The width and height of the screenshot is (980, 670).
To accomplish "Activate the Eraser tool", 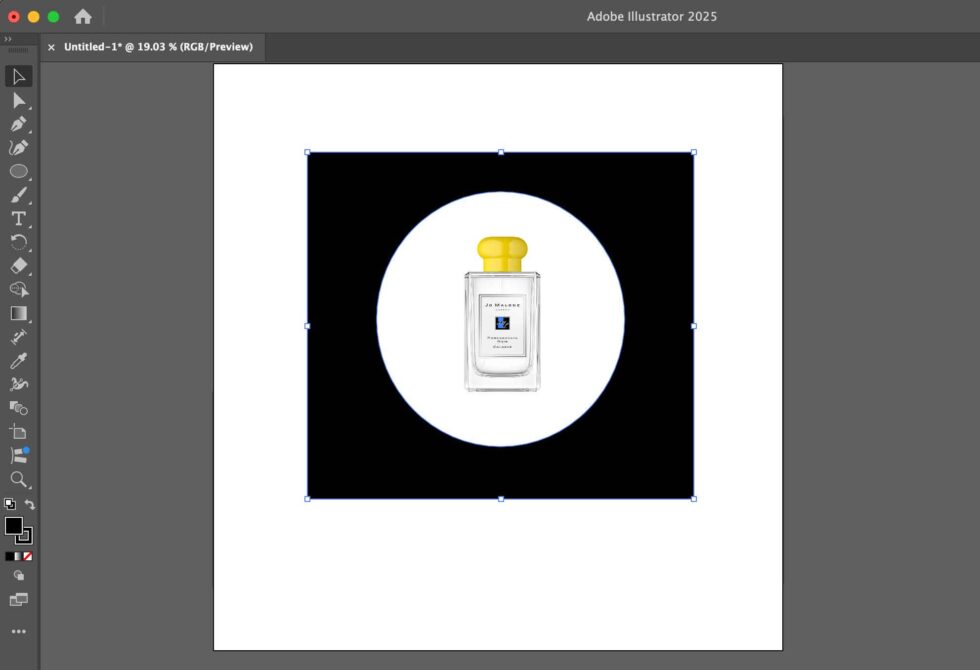I will 17,265.
